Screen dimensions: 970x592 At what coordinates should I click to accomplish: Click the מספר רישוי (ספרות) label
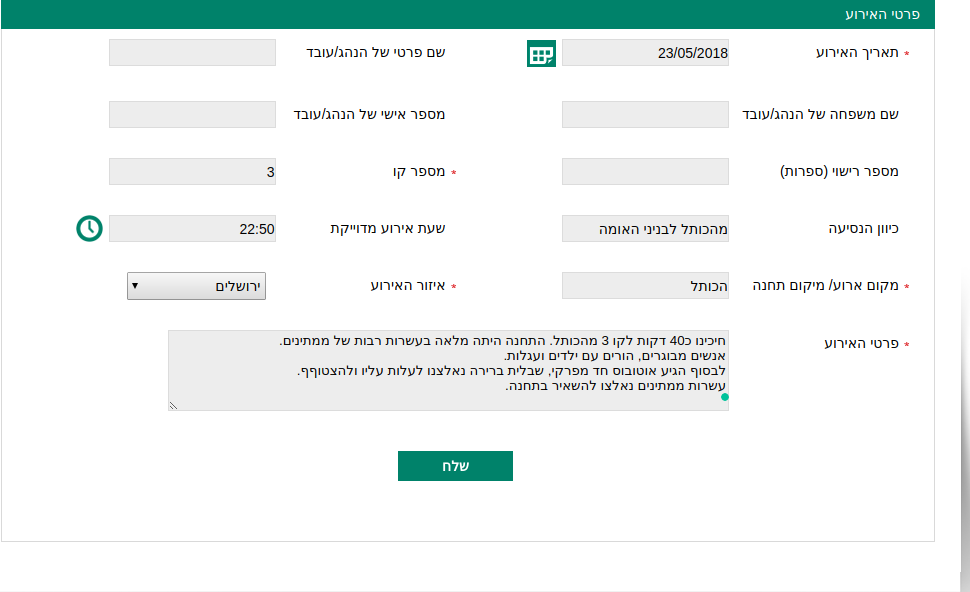(839, 171)
